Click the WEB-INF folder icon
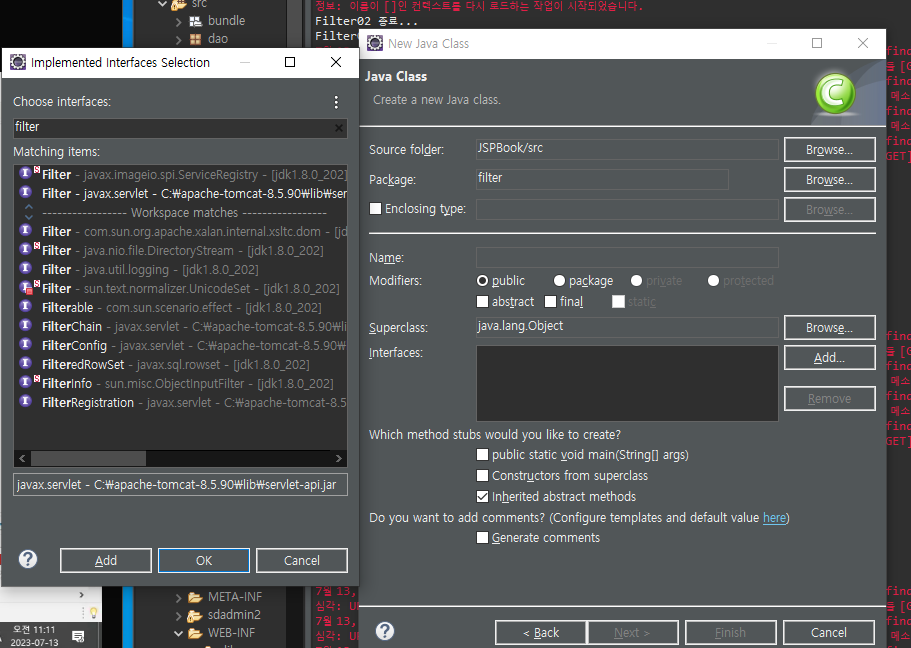The width and height of the screenshot is (911, 648). click(x=195, y=633)
